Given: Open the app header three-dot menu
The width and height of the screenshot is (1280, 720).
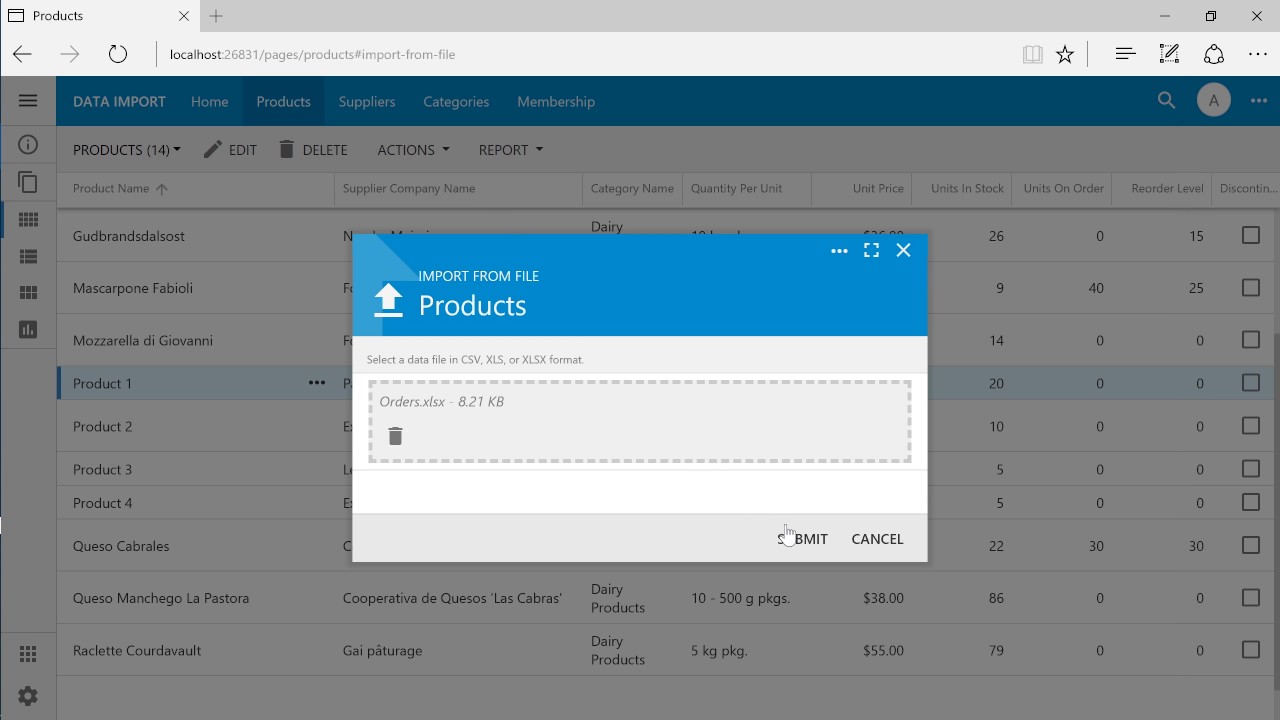Looking at the screenshot, I should pyautogui.click(x=1258, y=101).
